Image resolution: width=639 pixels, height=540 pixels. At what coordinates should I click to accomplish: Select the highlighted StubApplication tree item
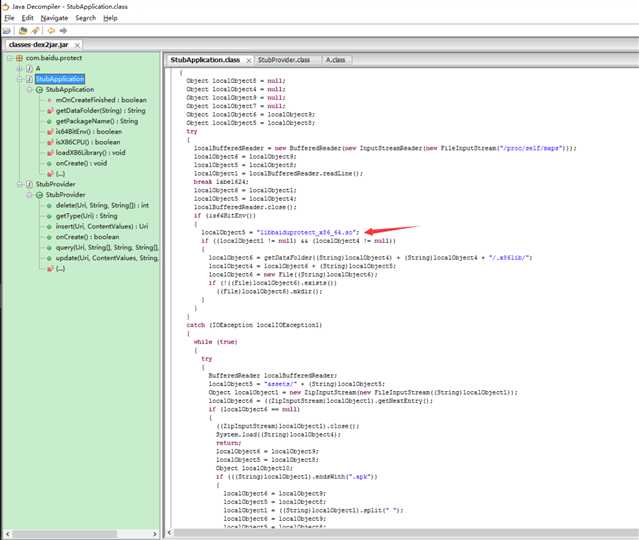pos(60,79)
